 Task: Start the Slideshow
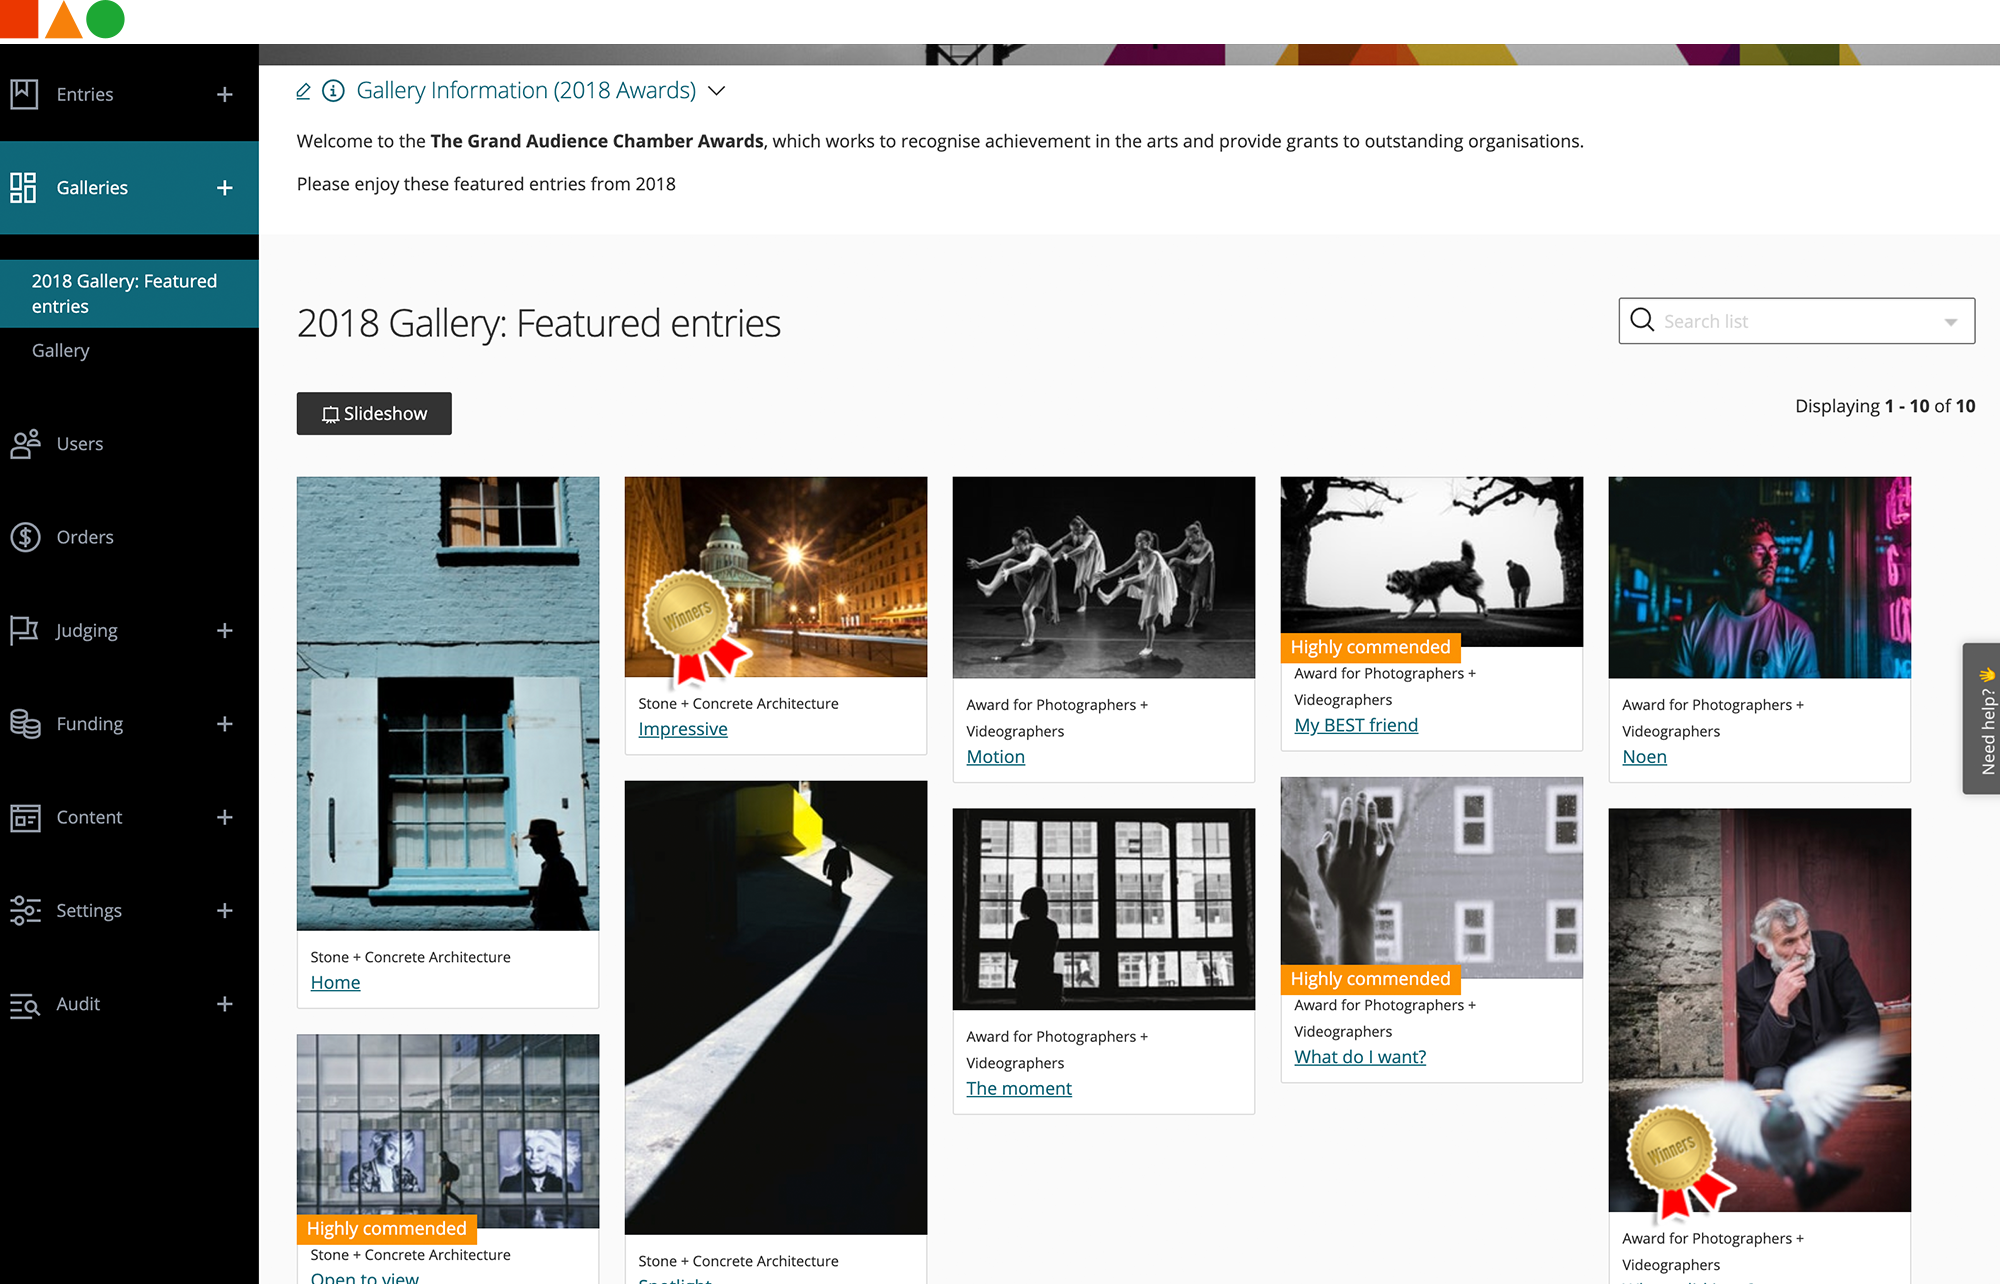click(374, 413)
